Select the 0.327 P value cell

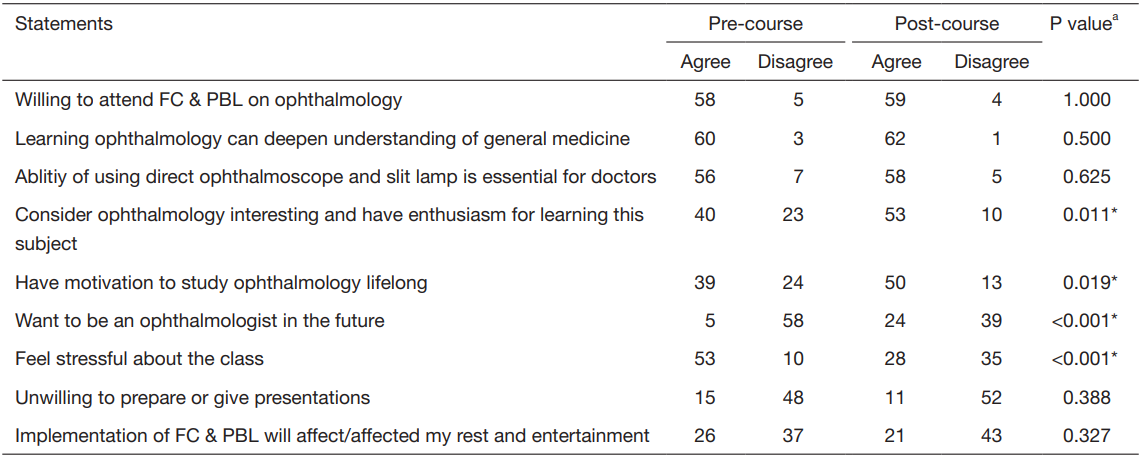tap(1087, 436)
